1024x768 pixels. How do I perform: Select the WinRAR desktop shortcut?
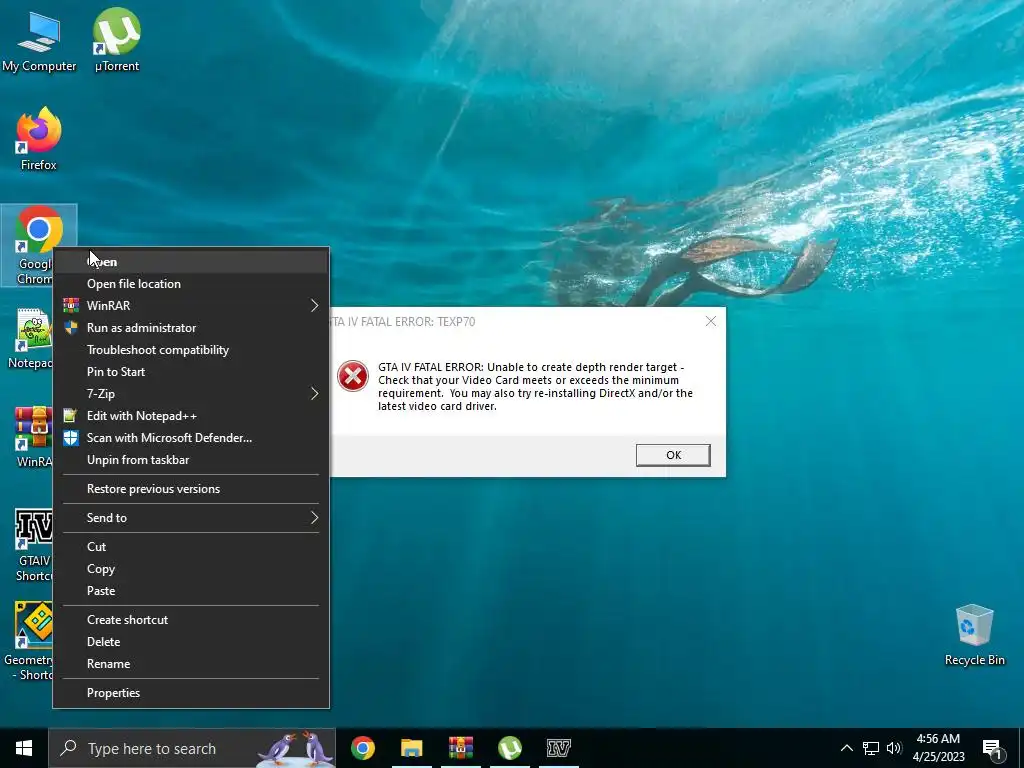click(33, 437)
